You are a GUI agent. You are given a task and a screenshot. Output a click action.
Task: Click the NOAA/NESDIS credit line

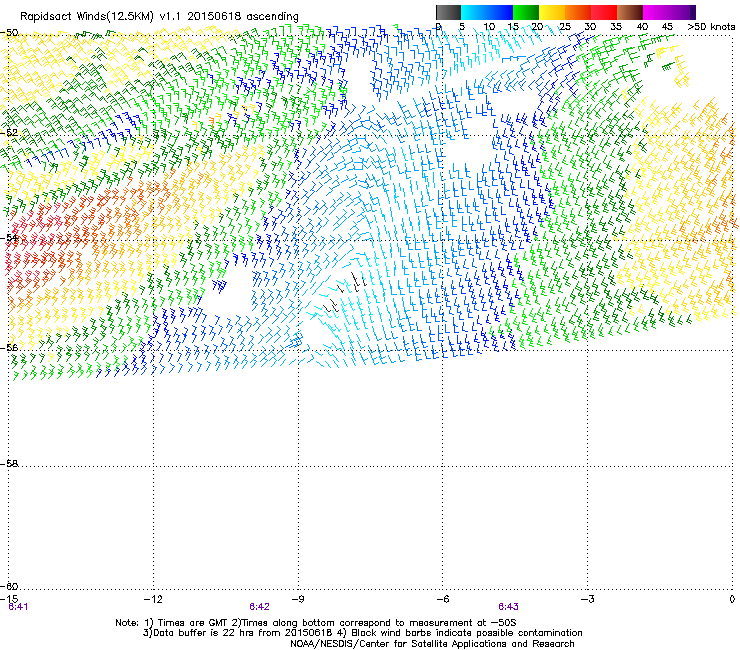432,644
